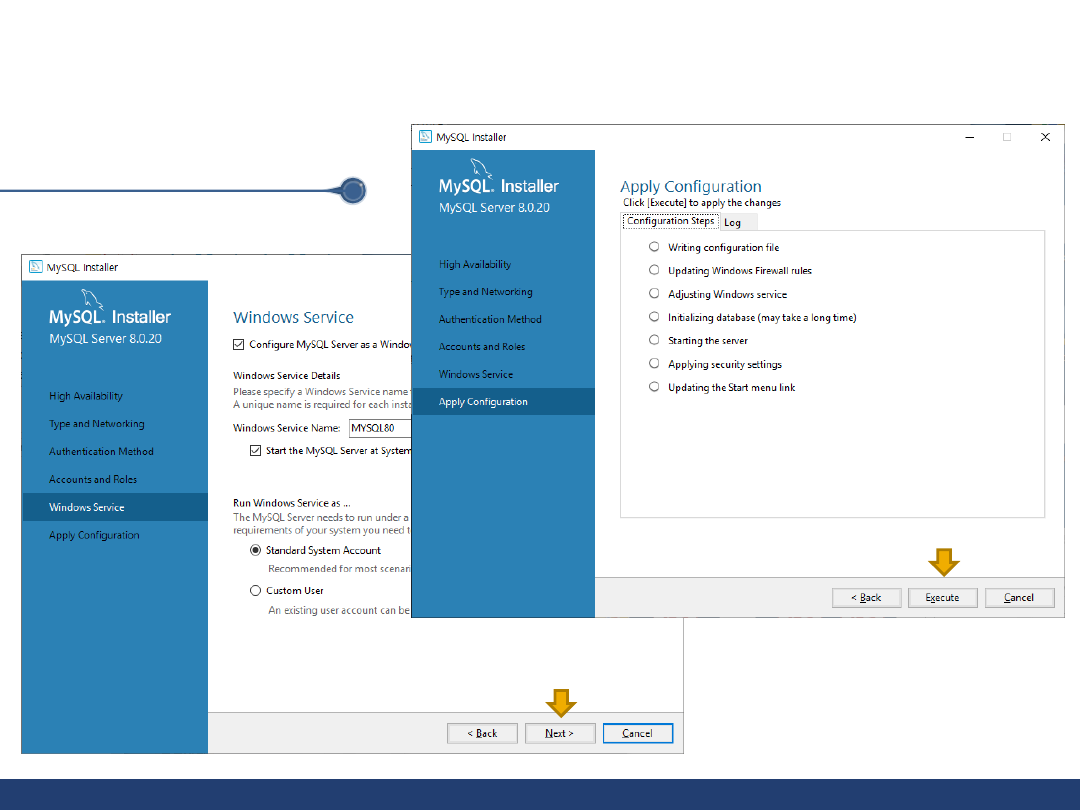Image resolution: width=1080 pixels, height=810 pixels.
Task: Choose the Standard System Account radio option
Action: pyautogui.click(x=256, y=550)
